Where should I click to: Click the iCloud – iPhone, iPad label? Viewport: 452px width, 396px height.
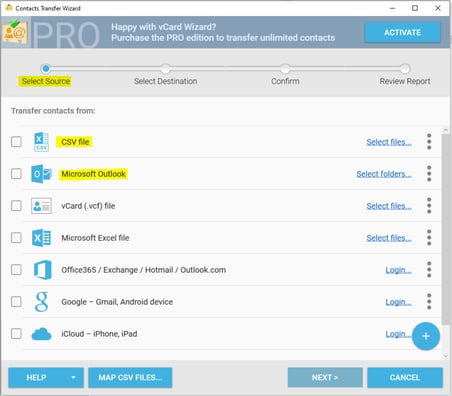(99, 334)
